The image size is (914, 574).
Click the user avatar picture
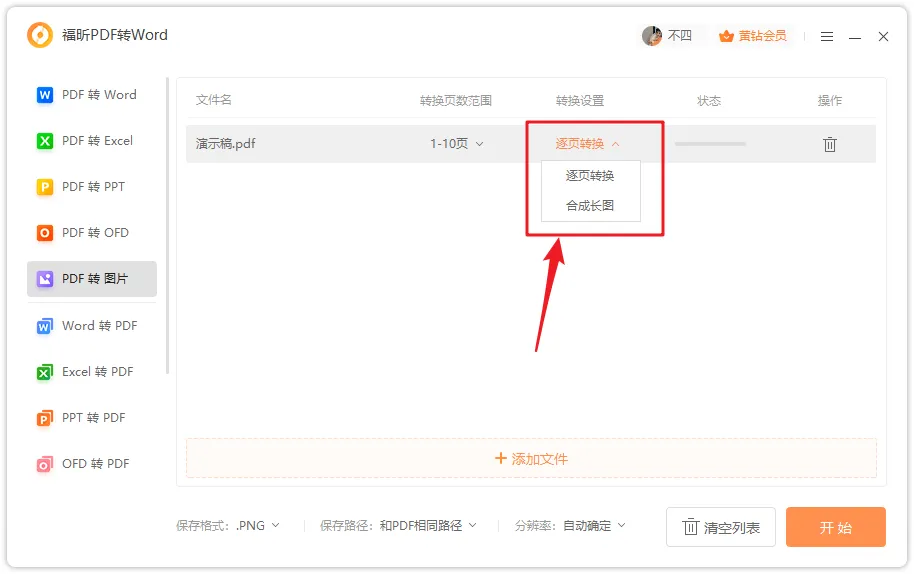pyautogui.click(x=652, y=36)
